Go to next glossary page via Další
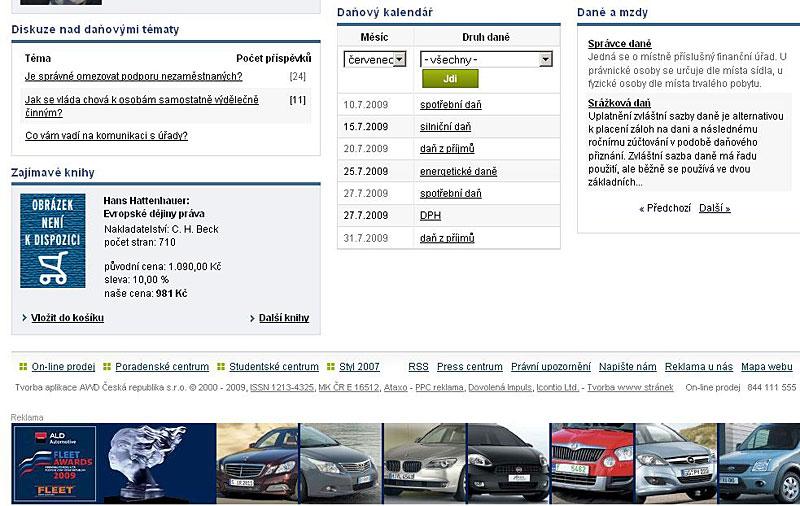Viewport: 800px width, 506px height. 714,208
